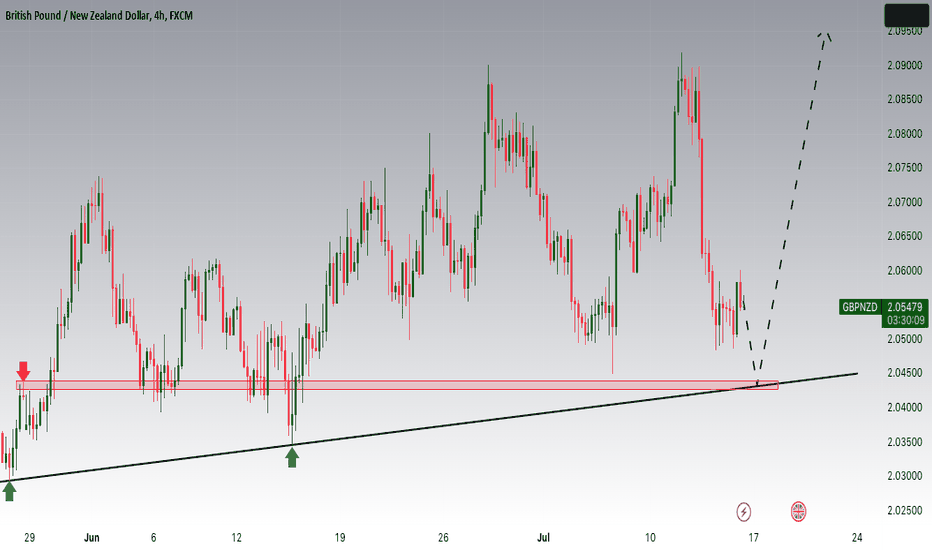Viewport: 932px width, 550px height.
Task: Click the 03:30:09 candle countdown
Action: pos(905,320)
